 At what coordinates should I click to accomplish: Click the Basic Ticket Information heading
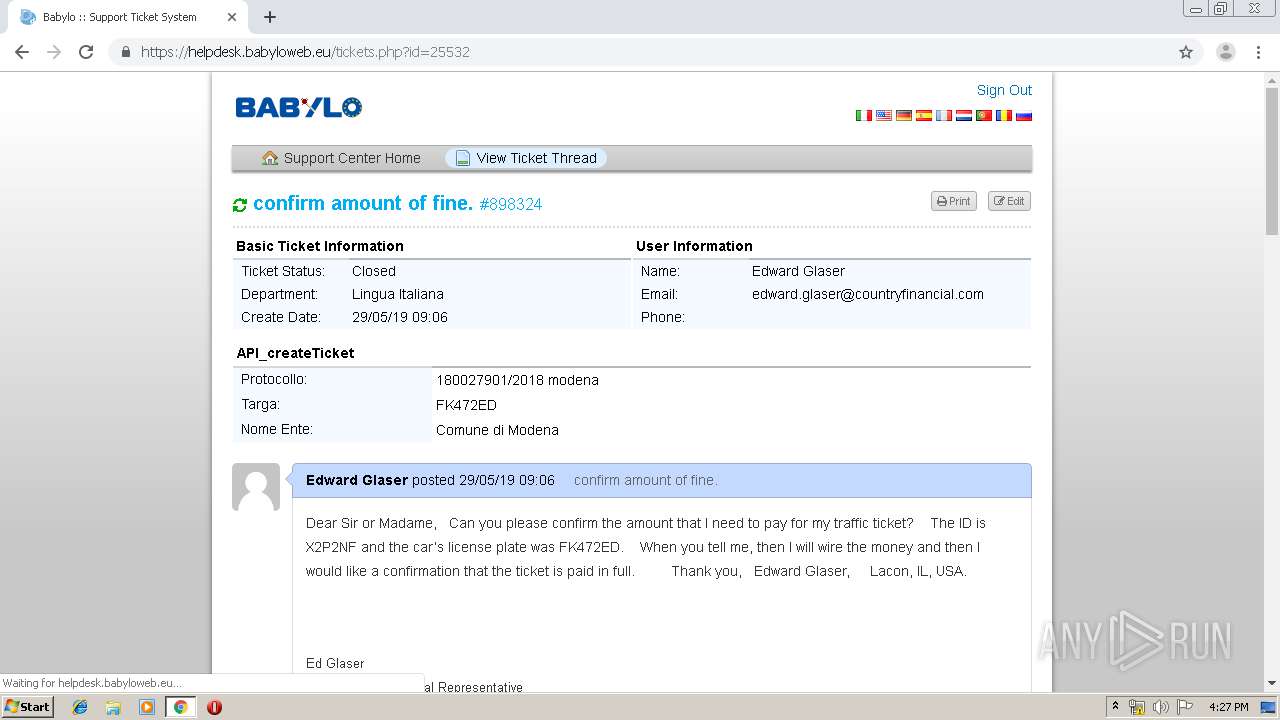pyautogui.click(x=320, y=246)
